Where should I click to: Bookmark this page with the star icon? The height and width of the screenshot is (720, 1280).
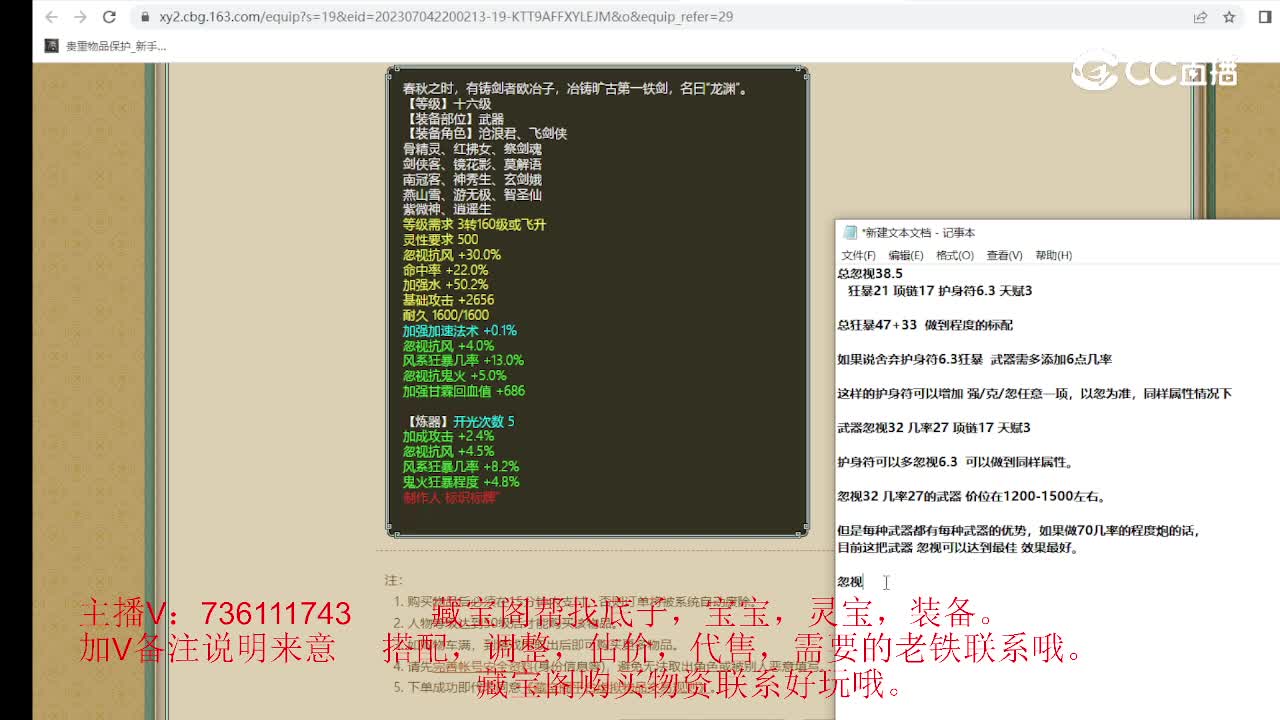1229,17
